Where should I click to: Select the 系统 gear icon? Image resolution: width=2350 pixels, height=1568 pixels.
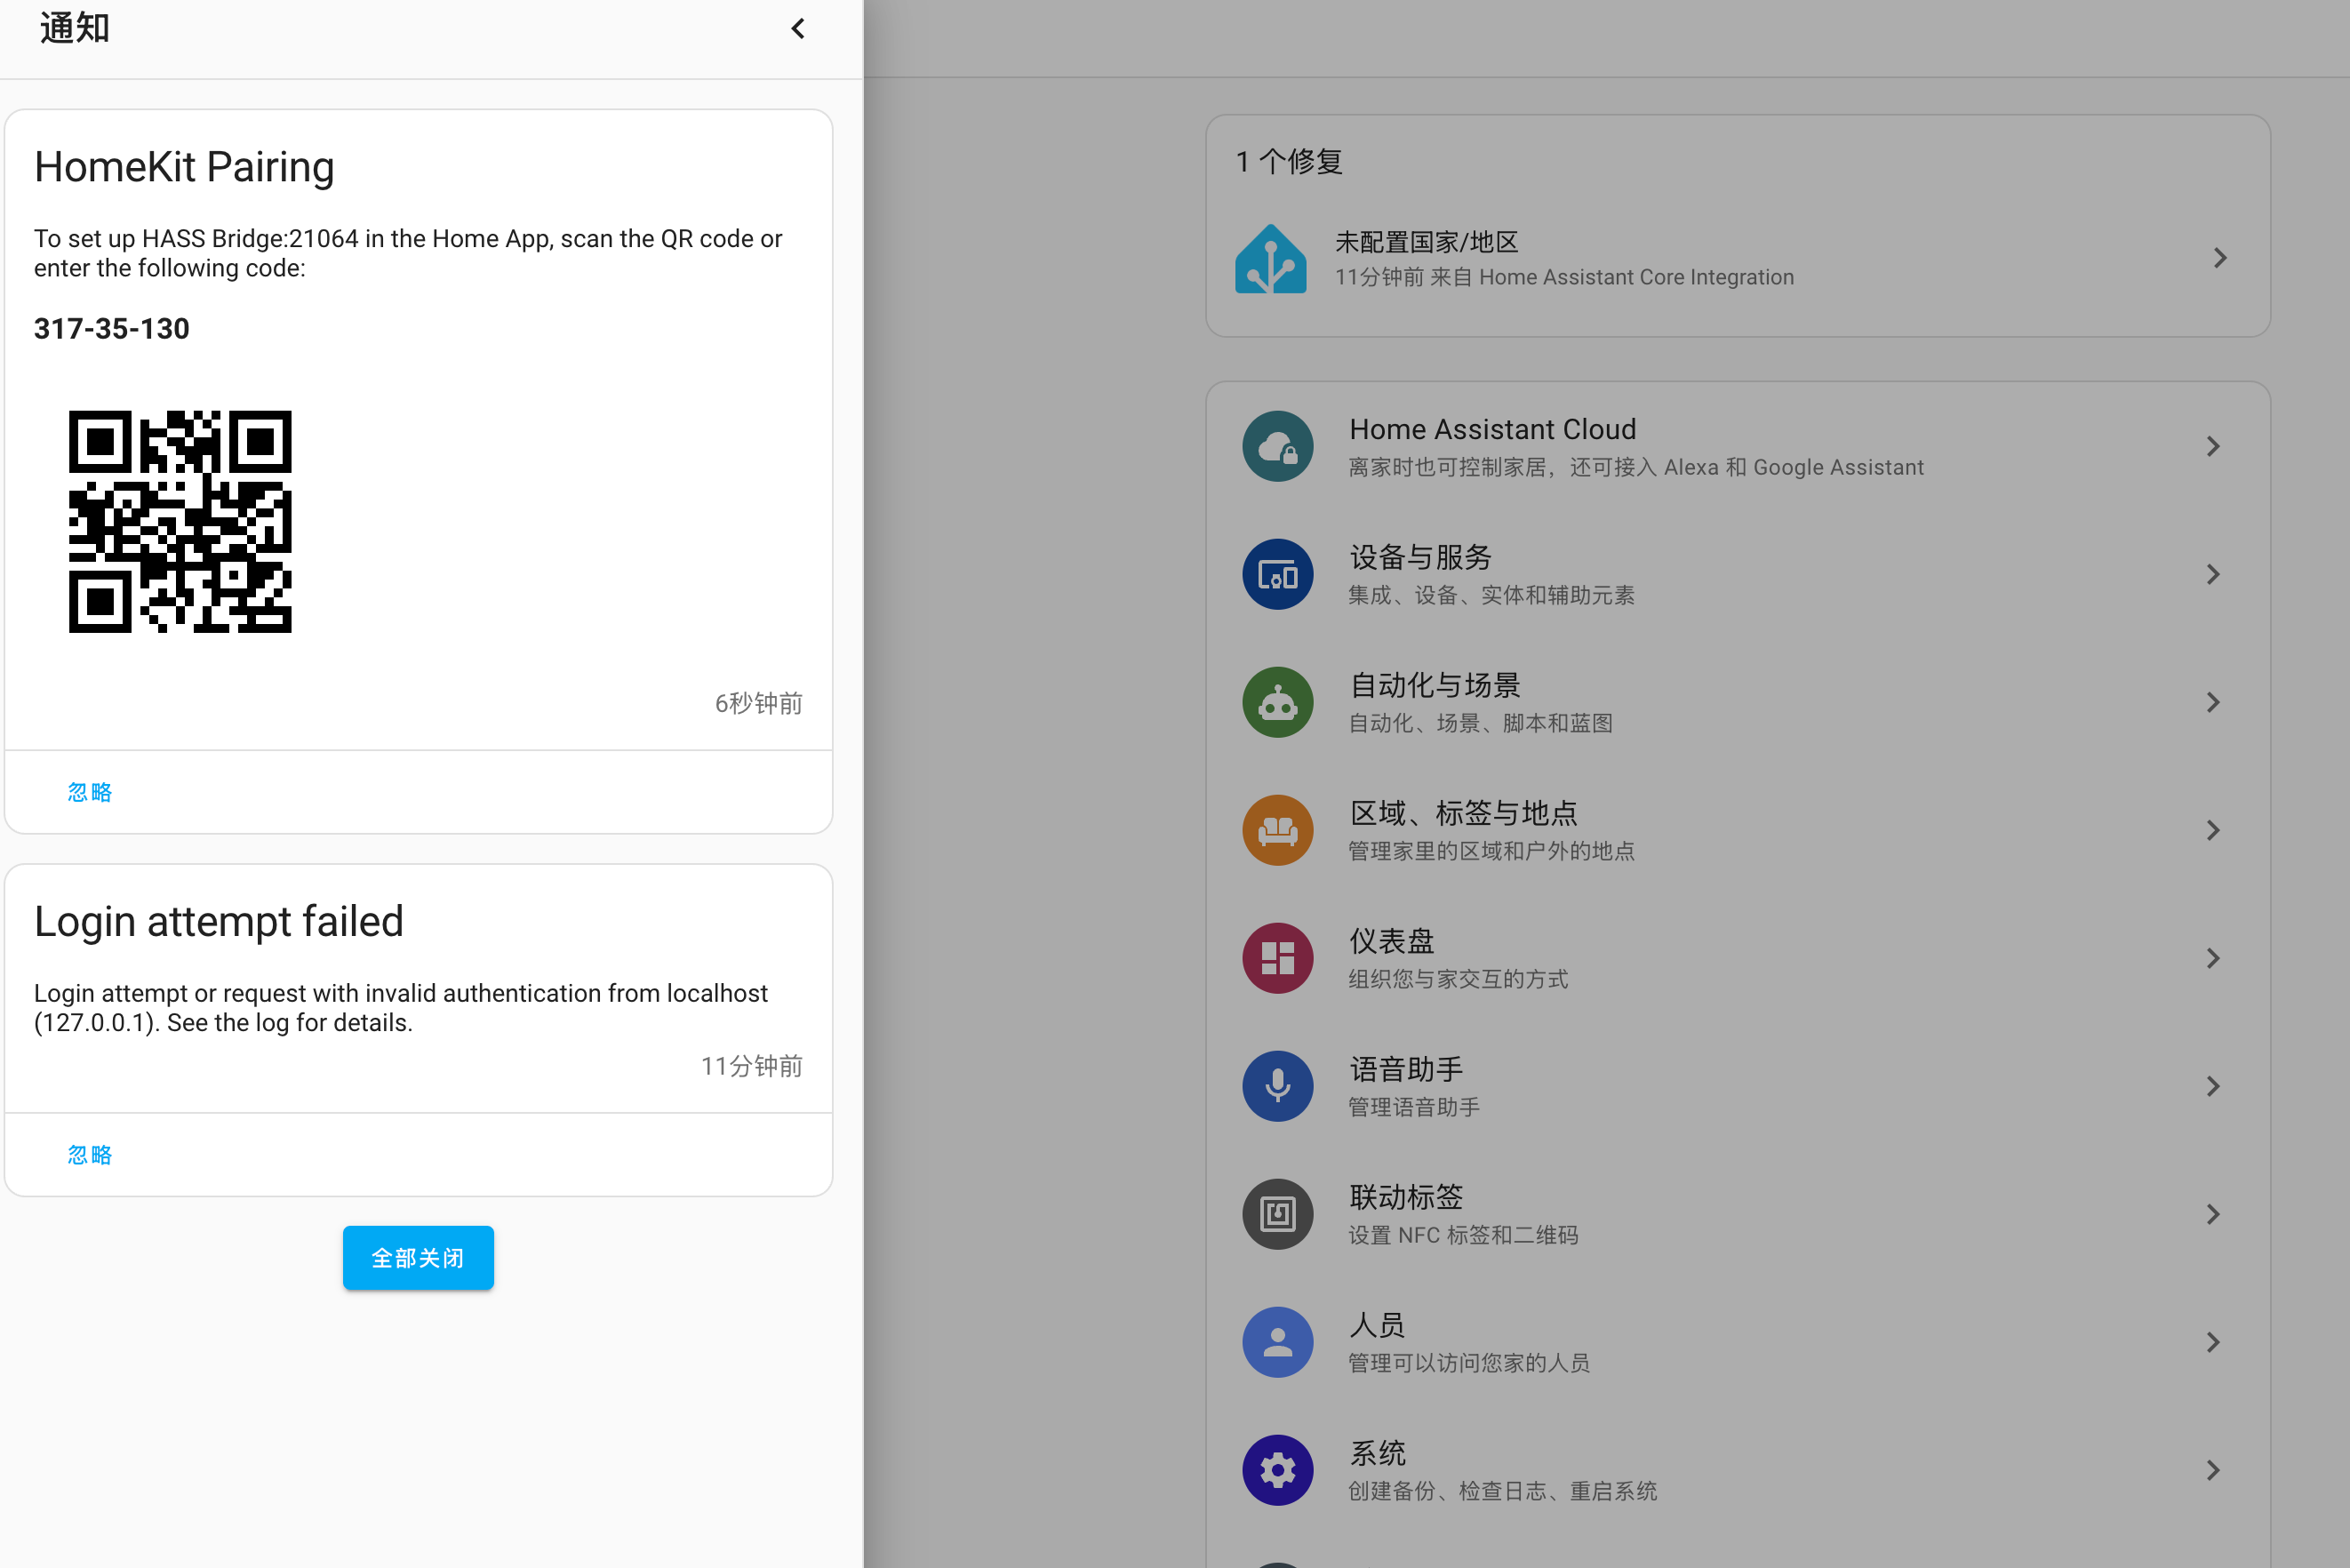(x=1277, y=1470)
